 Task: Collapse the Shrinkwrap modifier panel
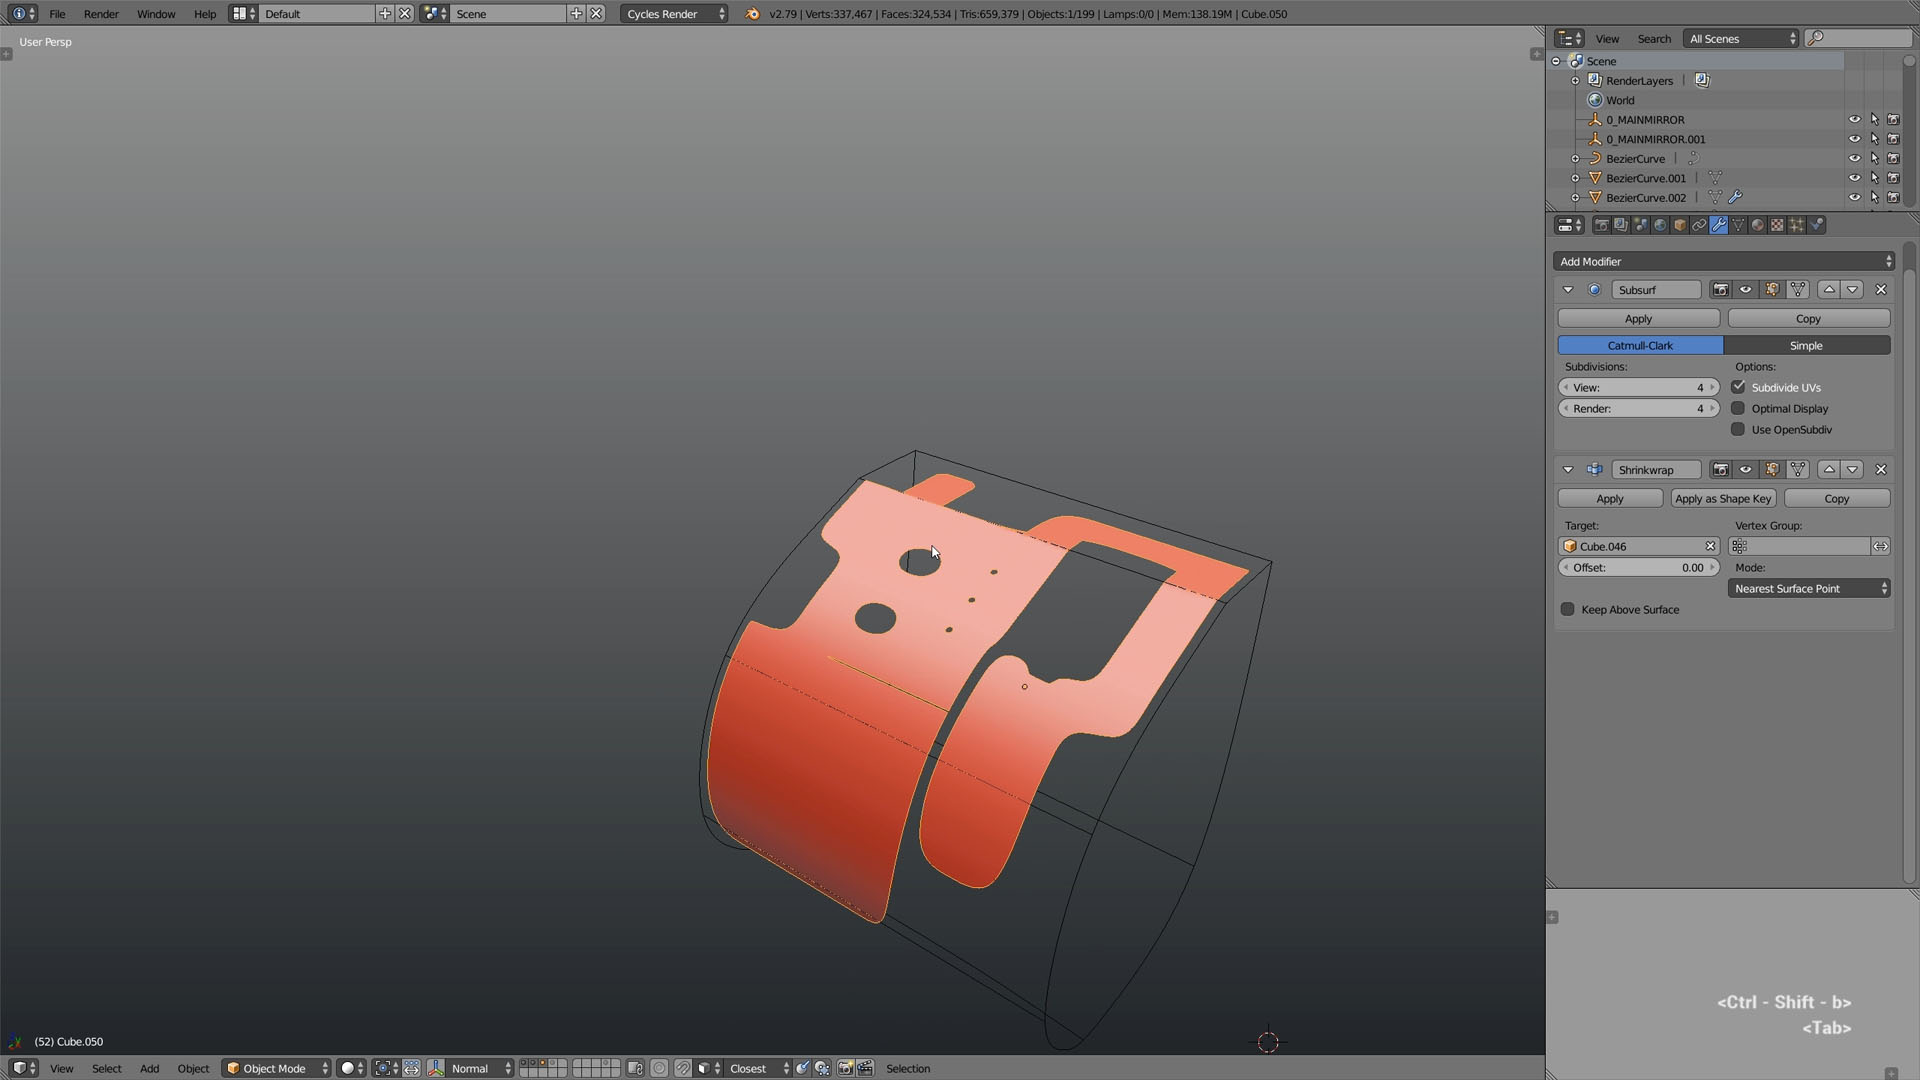click(x=1568, y=470)
